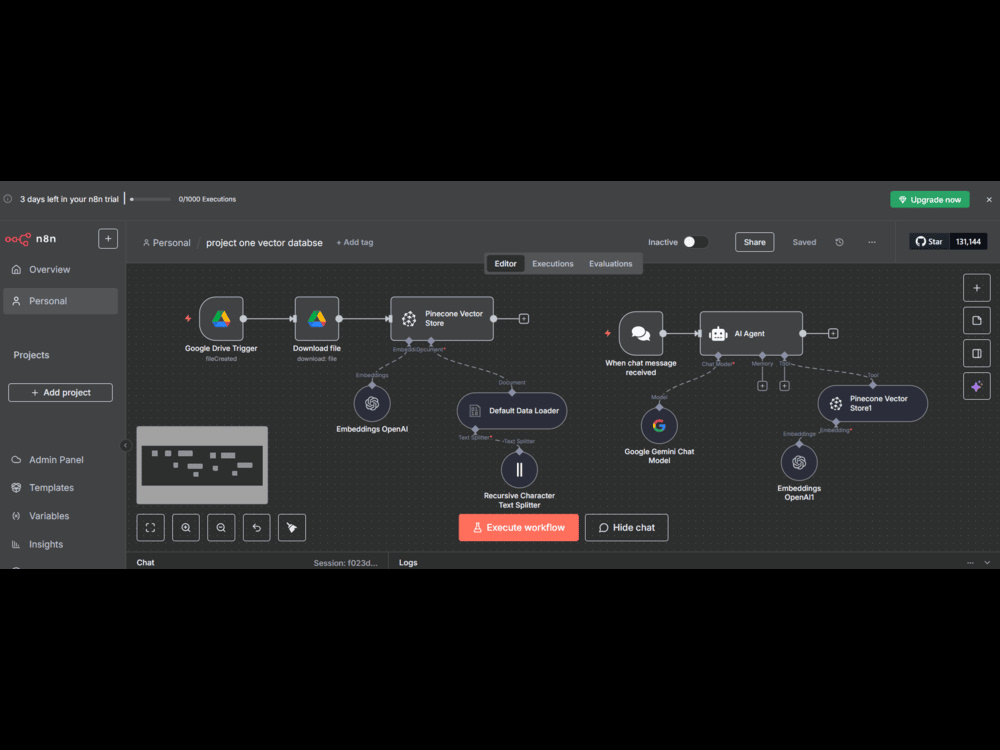Select the Download file node
This screenshot has height=750, width=1000.
(x=317, y=318)
